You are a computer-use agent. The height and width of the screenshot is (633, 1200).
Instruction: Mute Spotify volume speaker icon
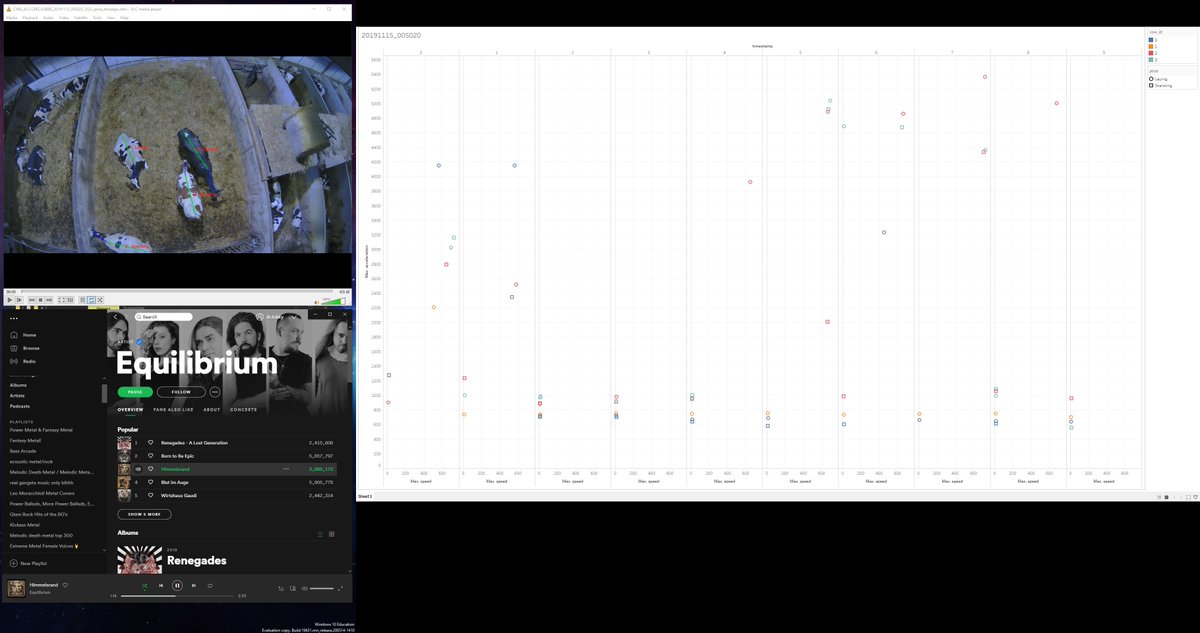(304, 589)
